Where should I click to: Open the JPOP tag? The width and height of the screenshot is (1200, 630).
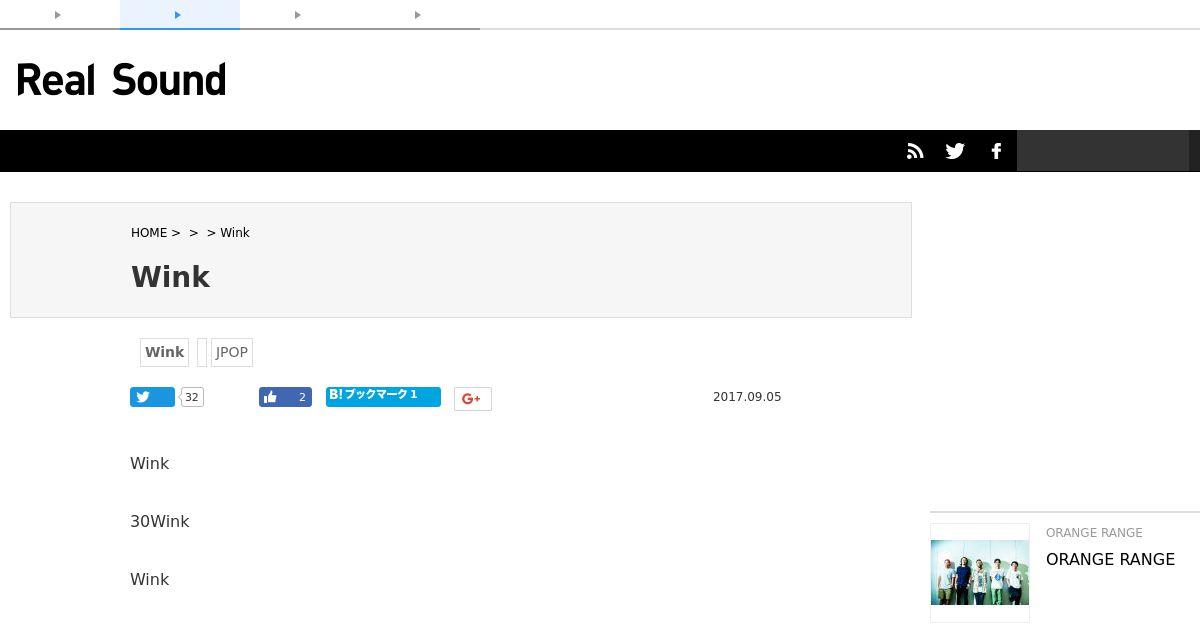[232, 352]
